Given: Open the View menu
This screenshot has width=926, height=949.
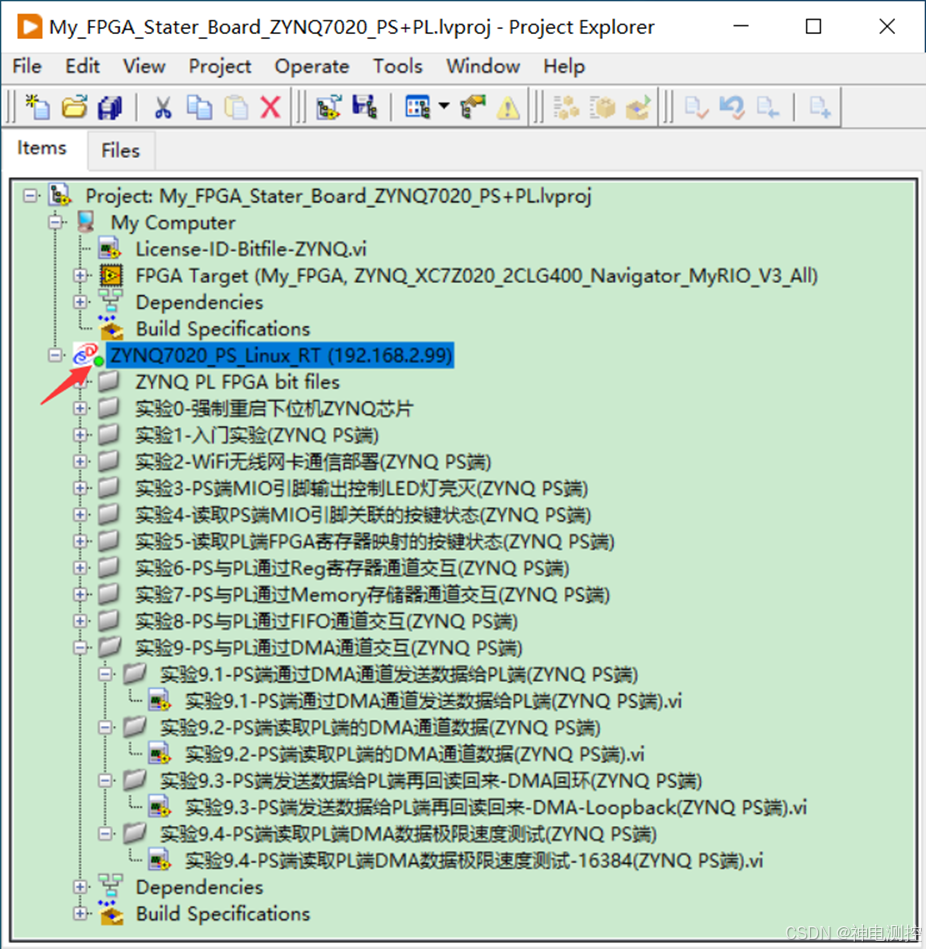Looking at the screenshot, I should 144,65.
